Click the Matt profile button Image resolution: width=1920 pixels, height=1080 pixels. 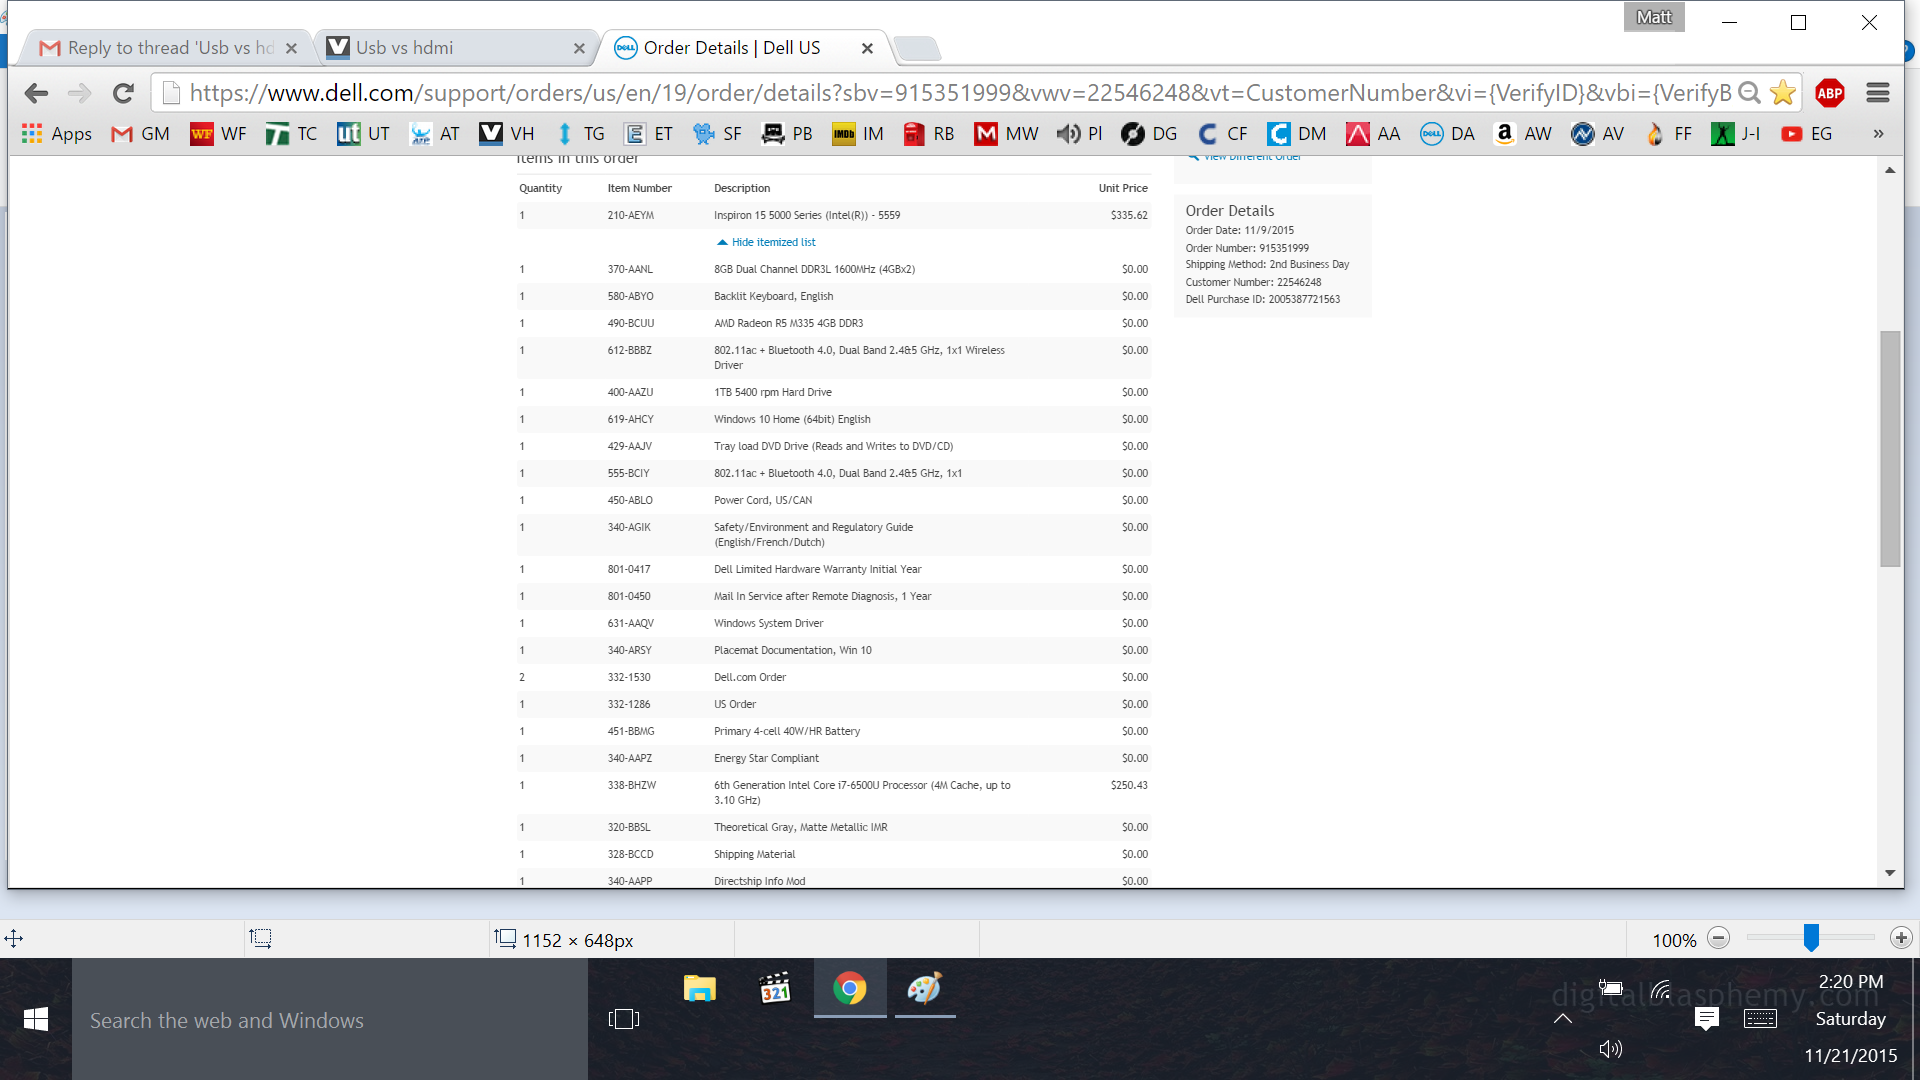point(1654,17)
